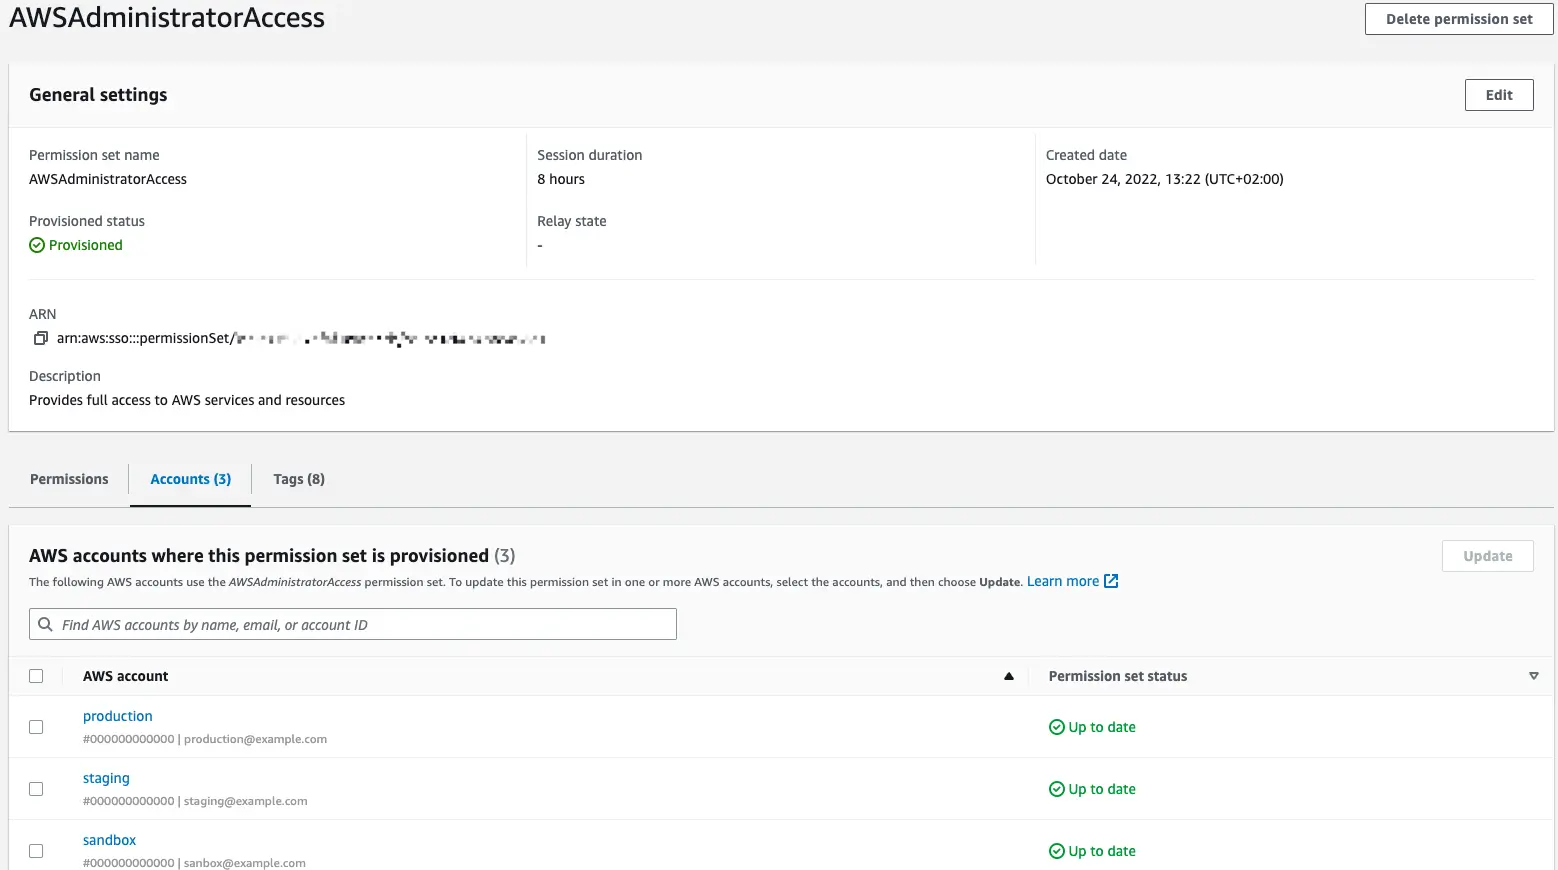Select the production account checkbox

point(36,727)
